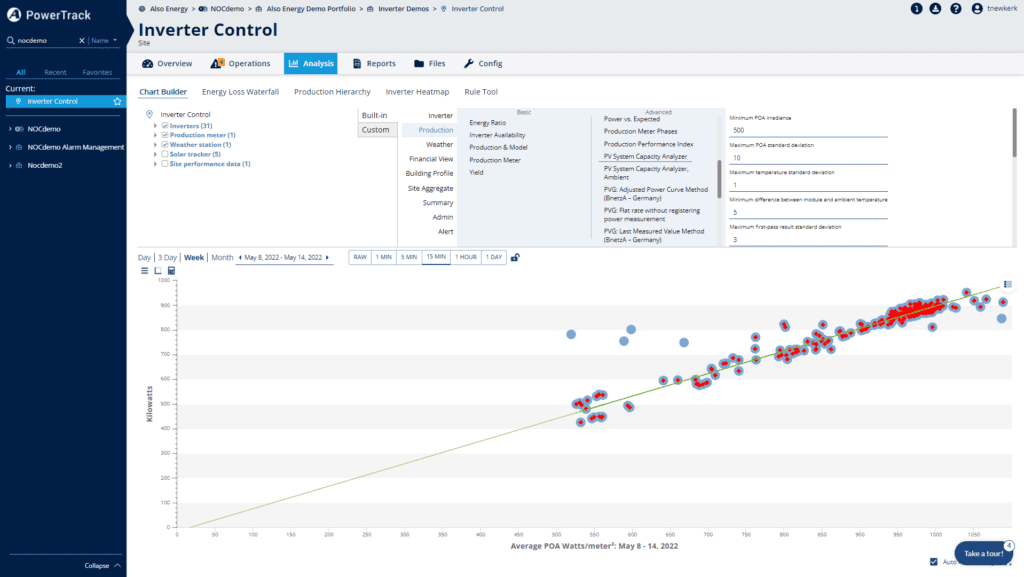Open the tnewkerk user profile icon

pyautogui.click(x=976, y=9)
